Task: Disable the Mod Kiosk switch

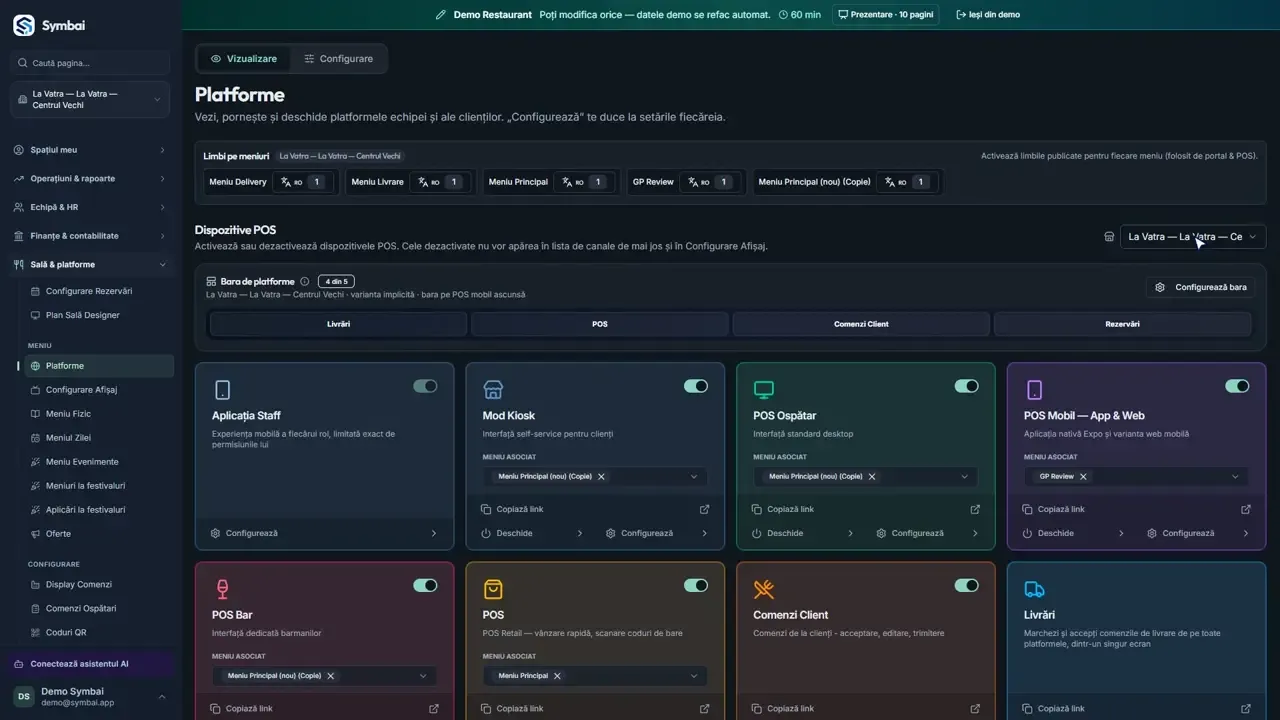Action: 696,386
